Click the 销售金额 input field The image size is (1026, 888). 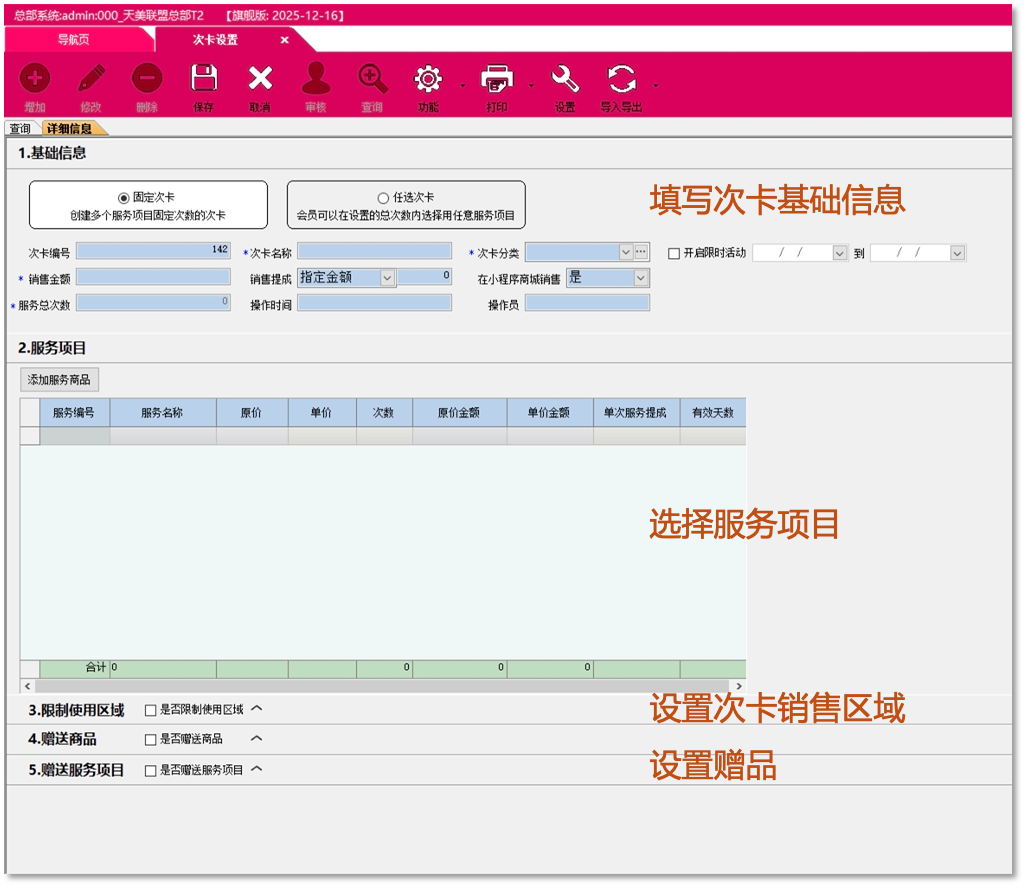pyautogui.click(x=153, y=277)
